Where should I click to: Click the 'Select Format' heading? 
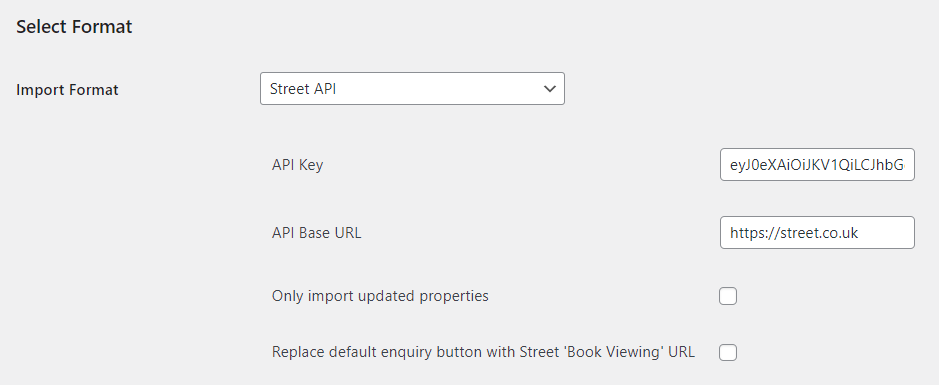click(74, 27)
